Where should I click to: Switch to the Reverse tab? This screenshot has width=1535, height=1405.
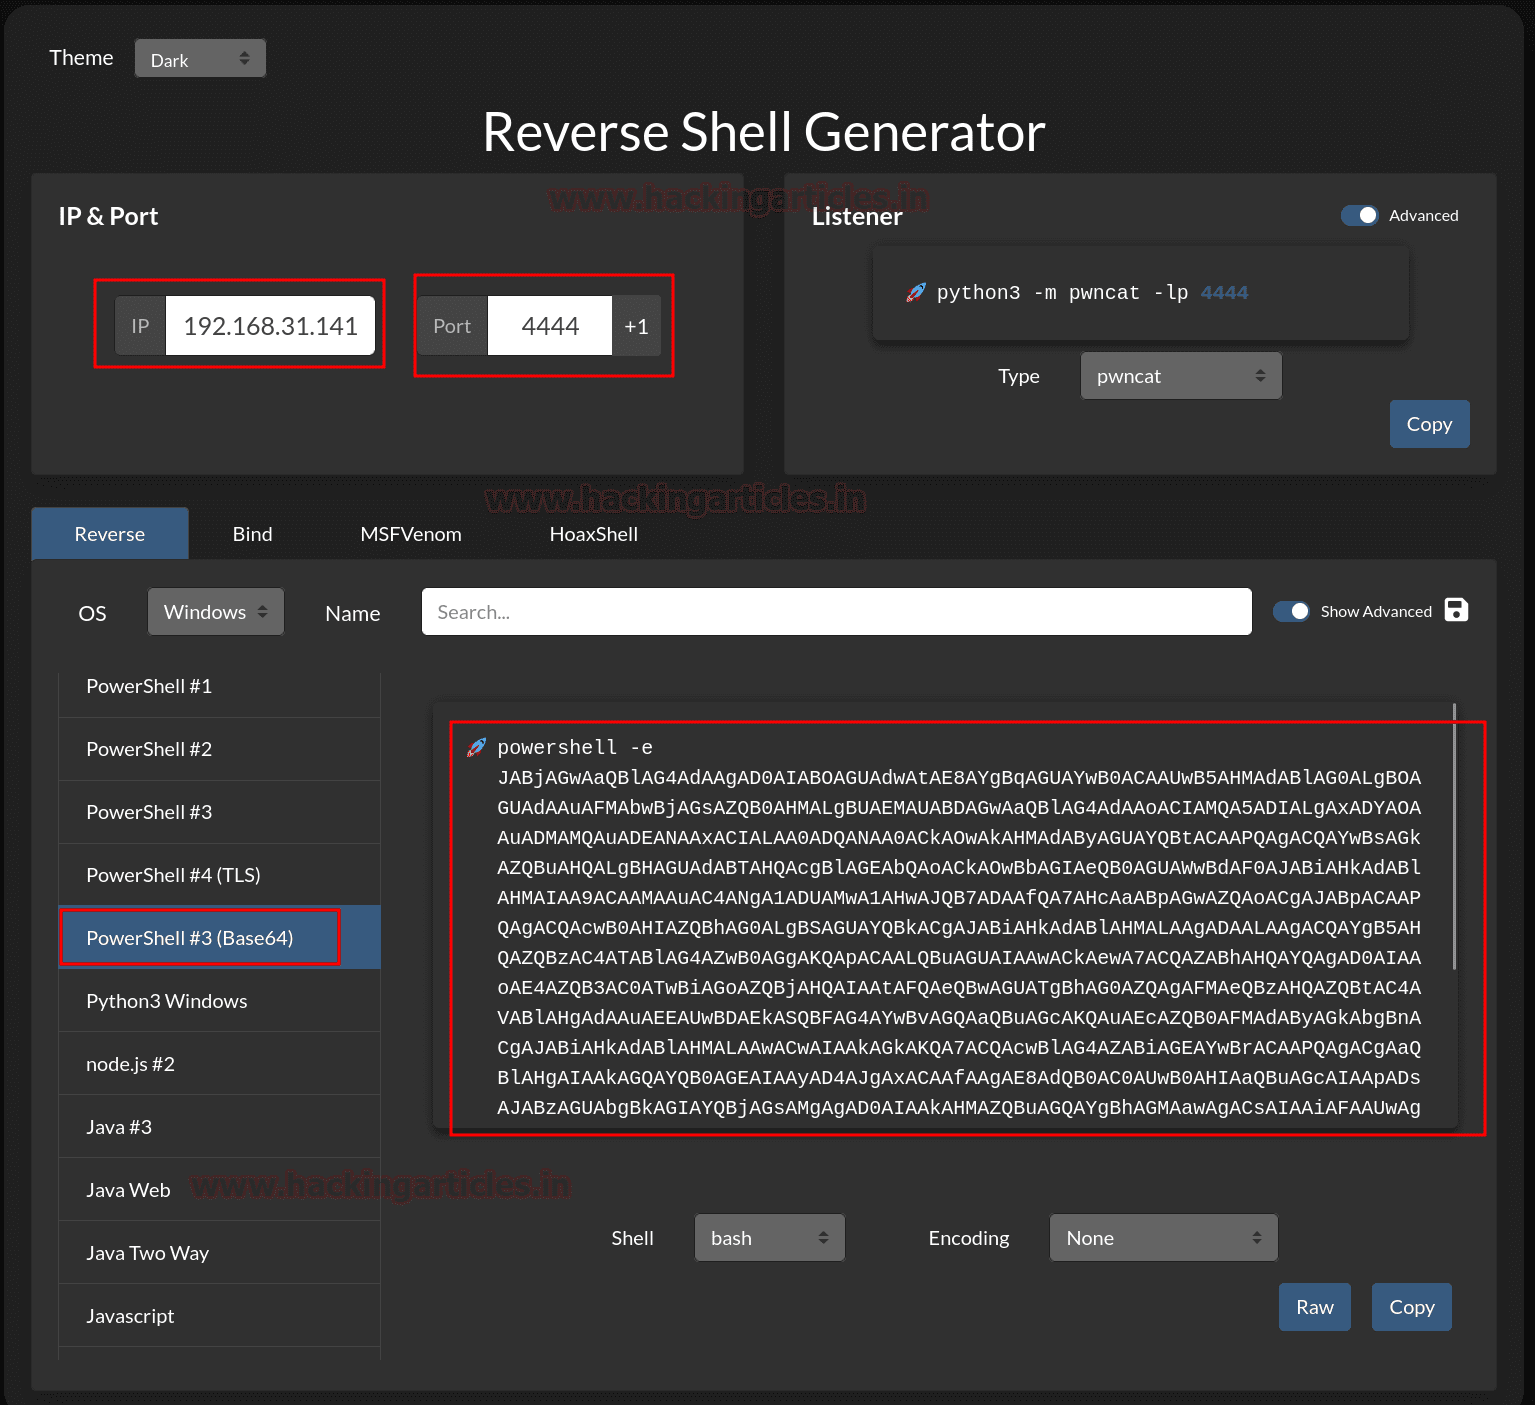point(110,534)
